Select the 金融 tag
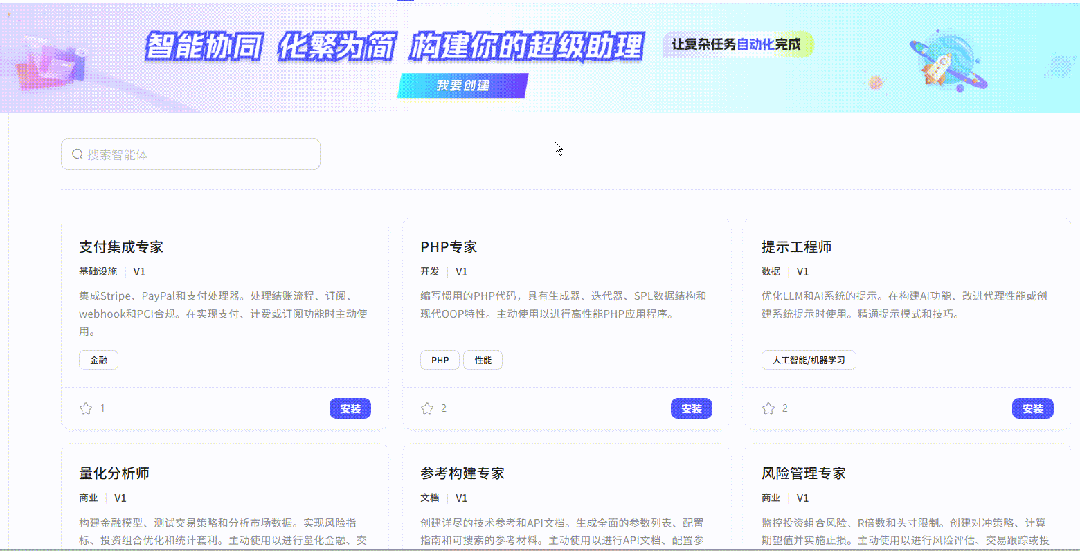The width and height of the screenshot is (1080, 551). pos(98,360)
